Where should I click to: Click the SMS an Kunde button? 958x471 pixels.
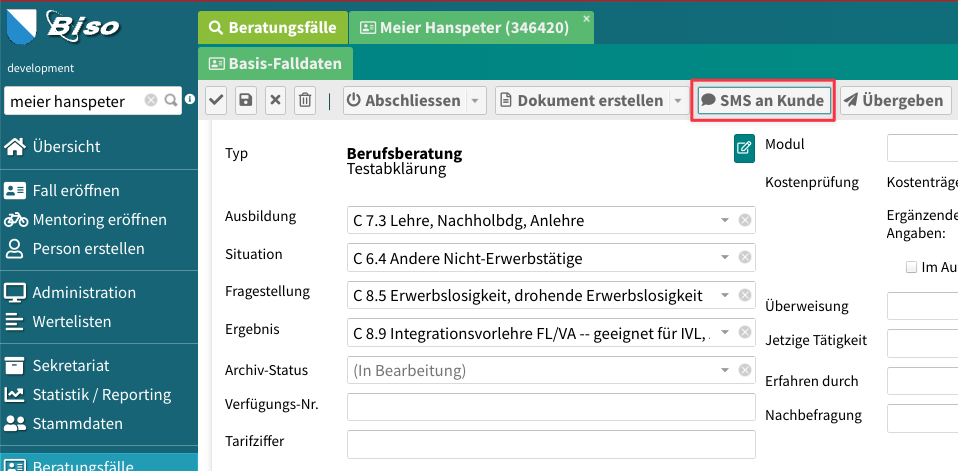point(763,101)
